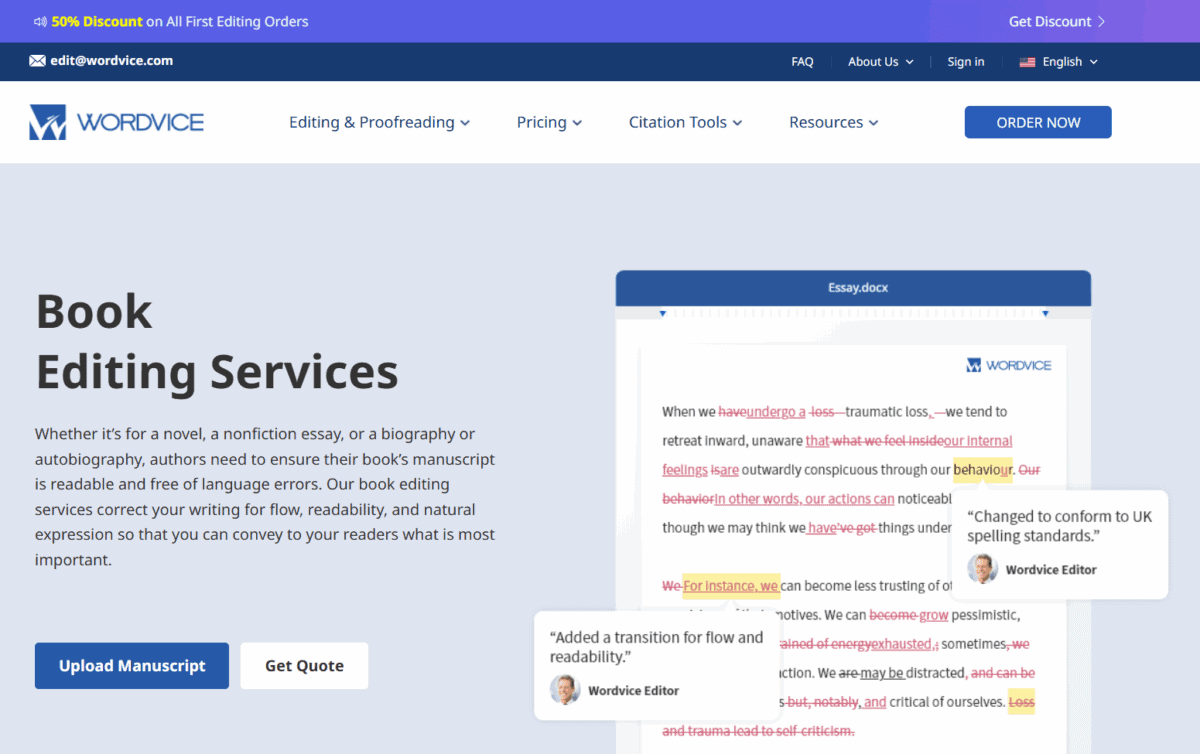Click the Sign in link

pos(965,61)
